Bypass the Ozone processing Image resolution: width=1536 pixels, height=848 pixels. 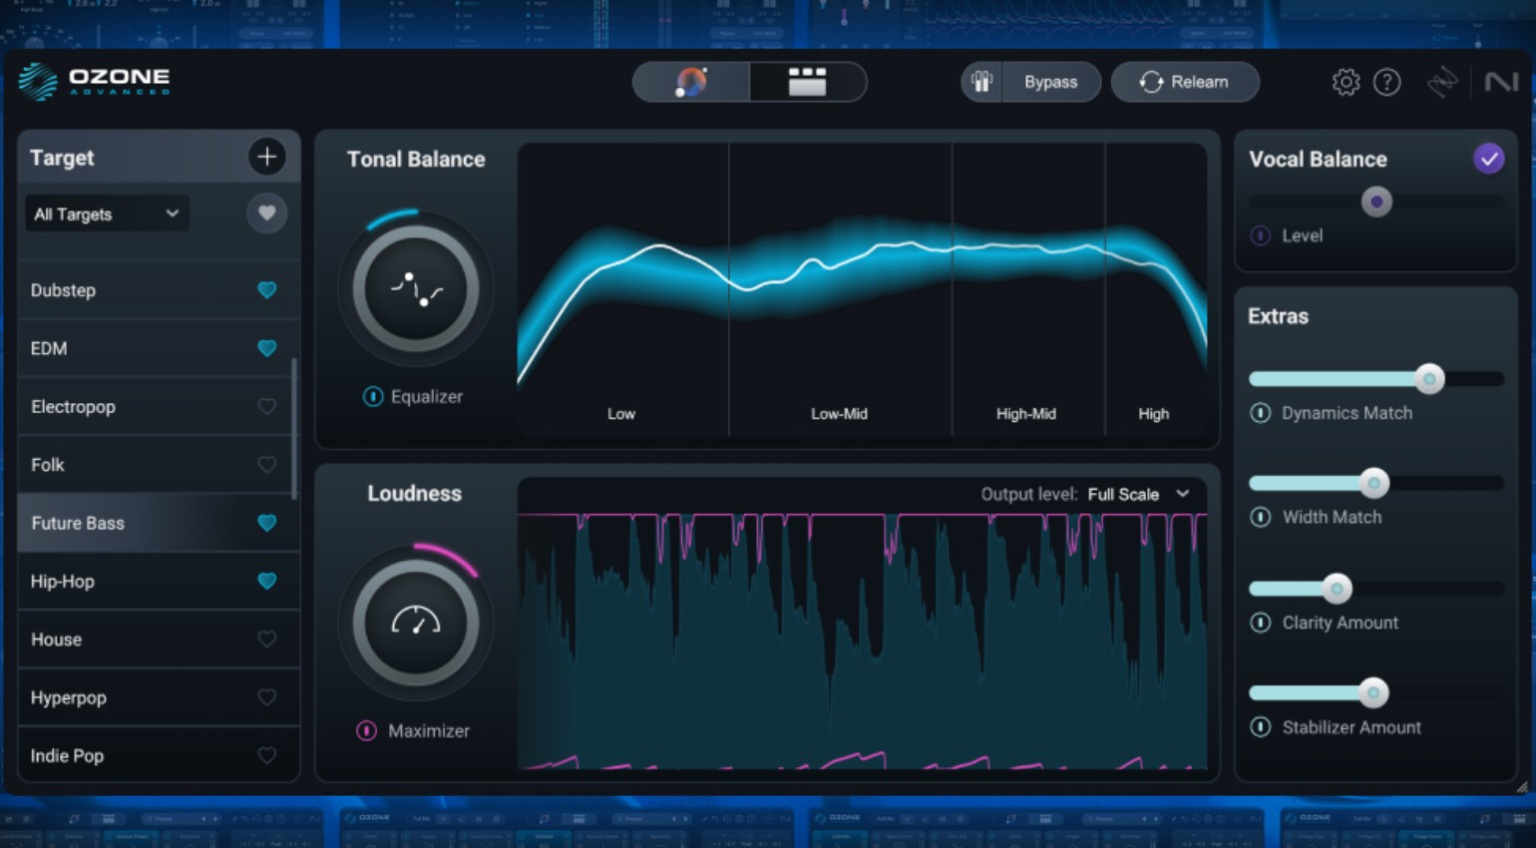pyautogui.click(x=1051, y=82)
